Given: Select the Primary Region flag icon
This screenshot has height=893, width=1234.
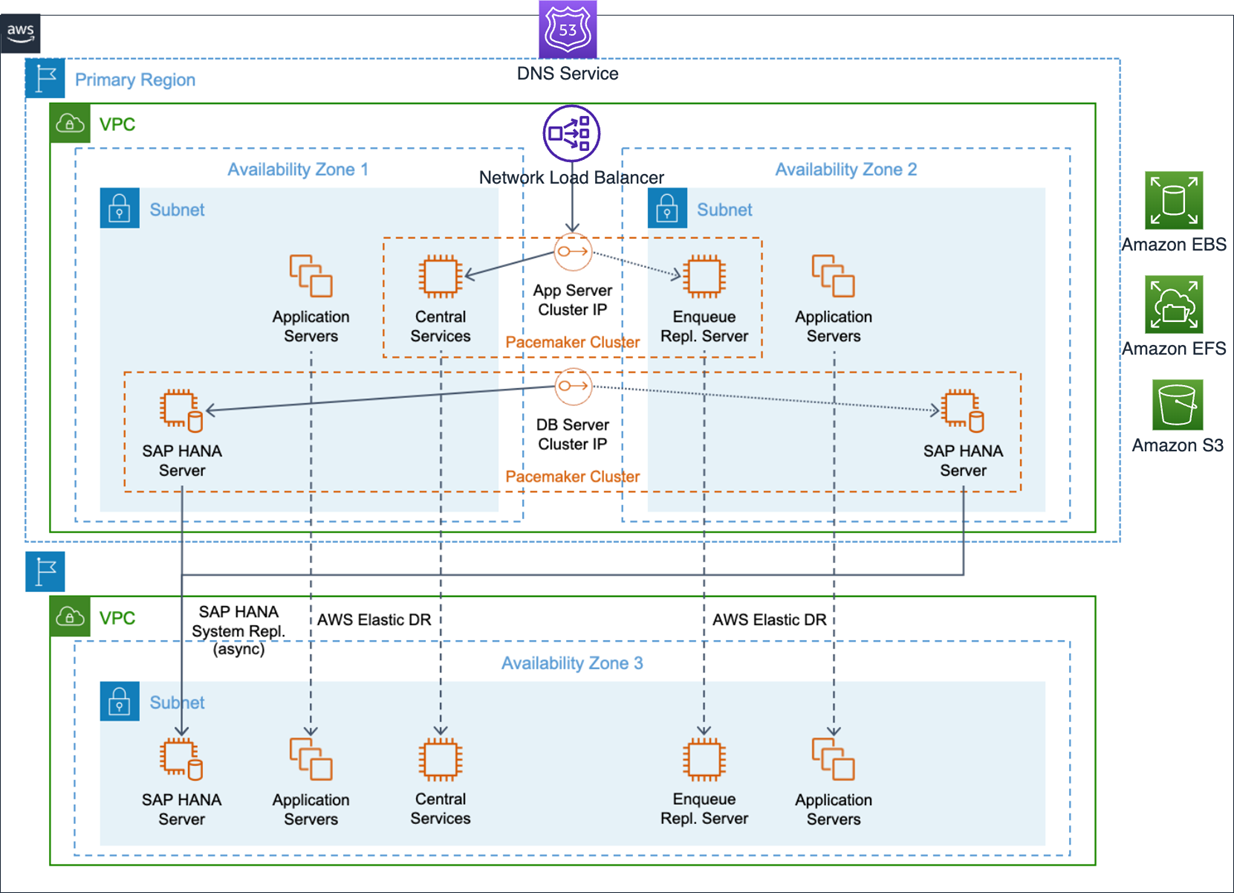Looking at the screenshot, I should [x=45, y=78].
